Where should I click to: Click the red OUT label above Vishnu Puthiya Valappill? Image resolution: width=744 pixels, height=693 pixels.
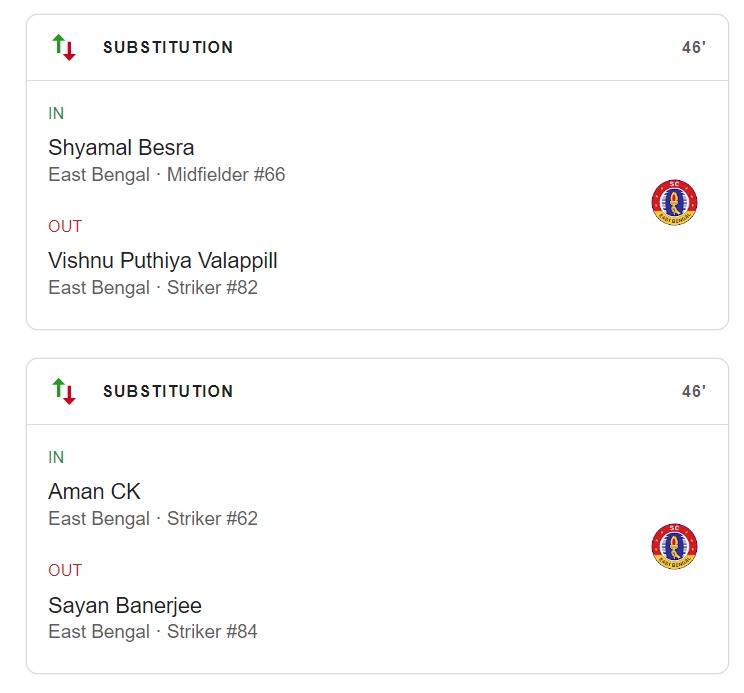[65, 226]
